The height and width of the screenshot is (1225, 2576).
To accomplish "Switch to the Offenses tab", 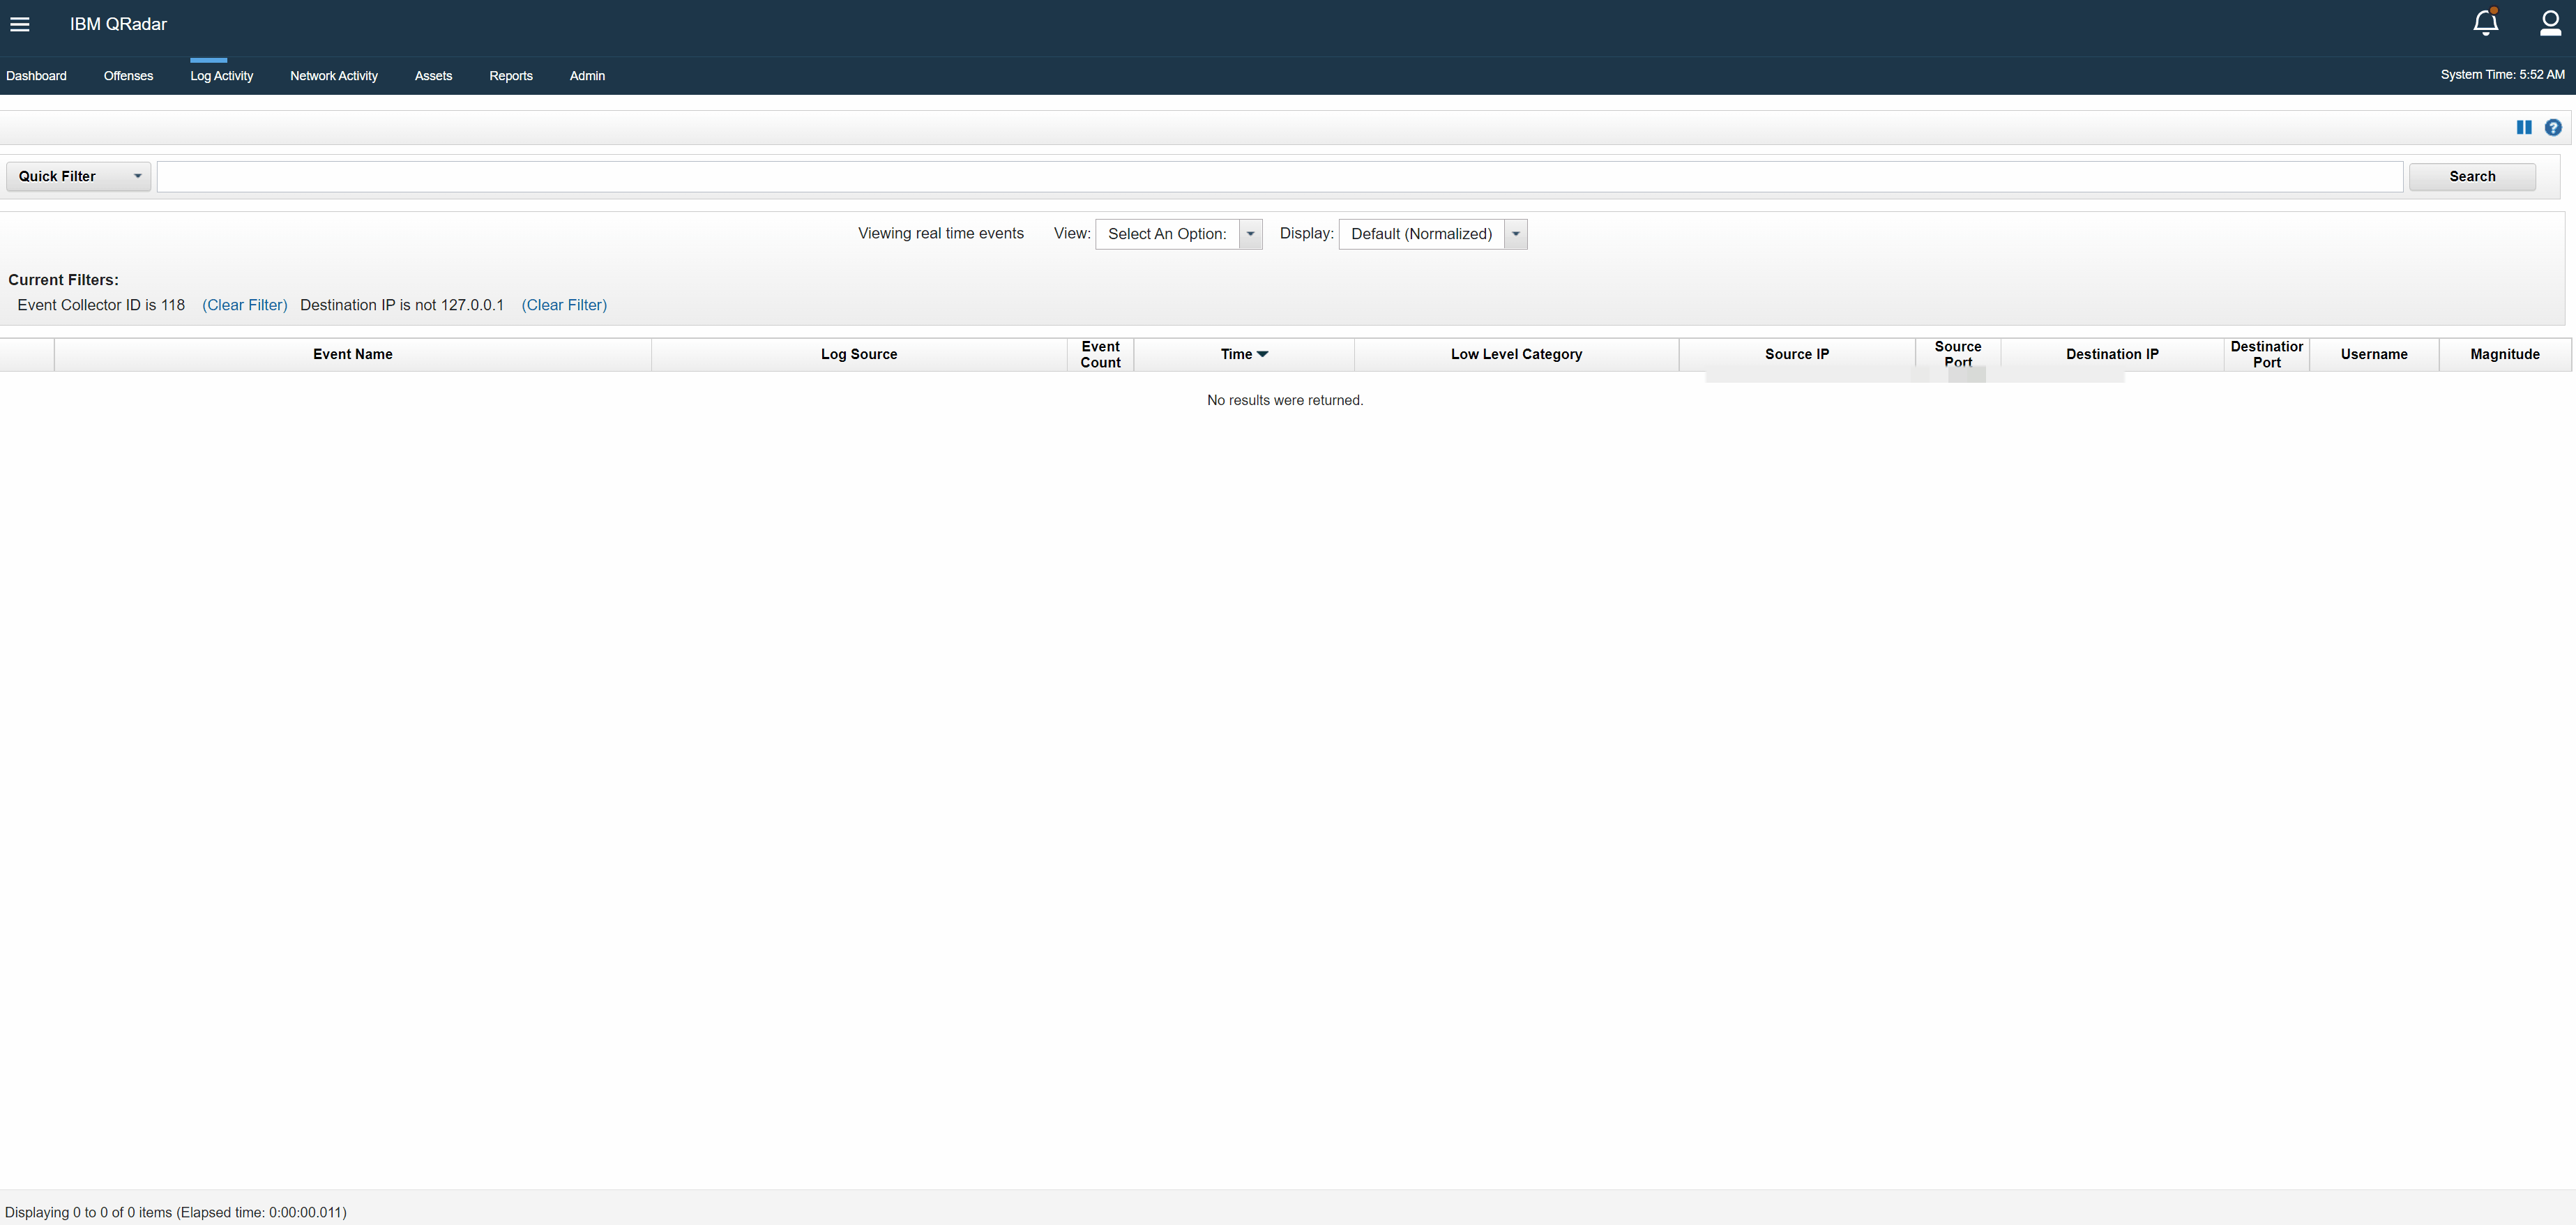I will (x=128, y=75).
